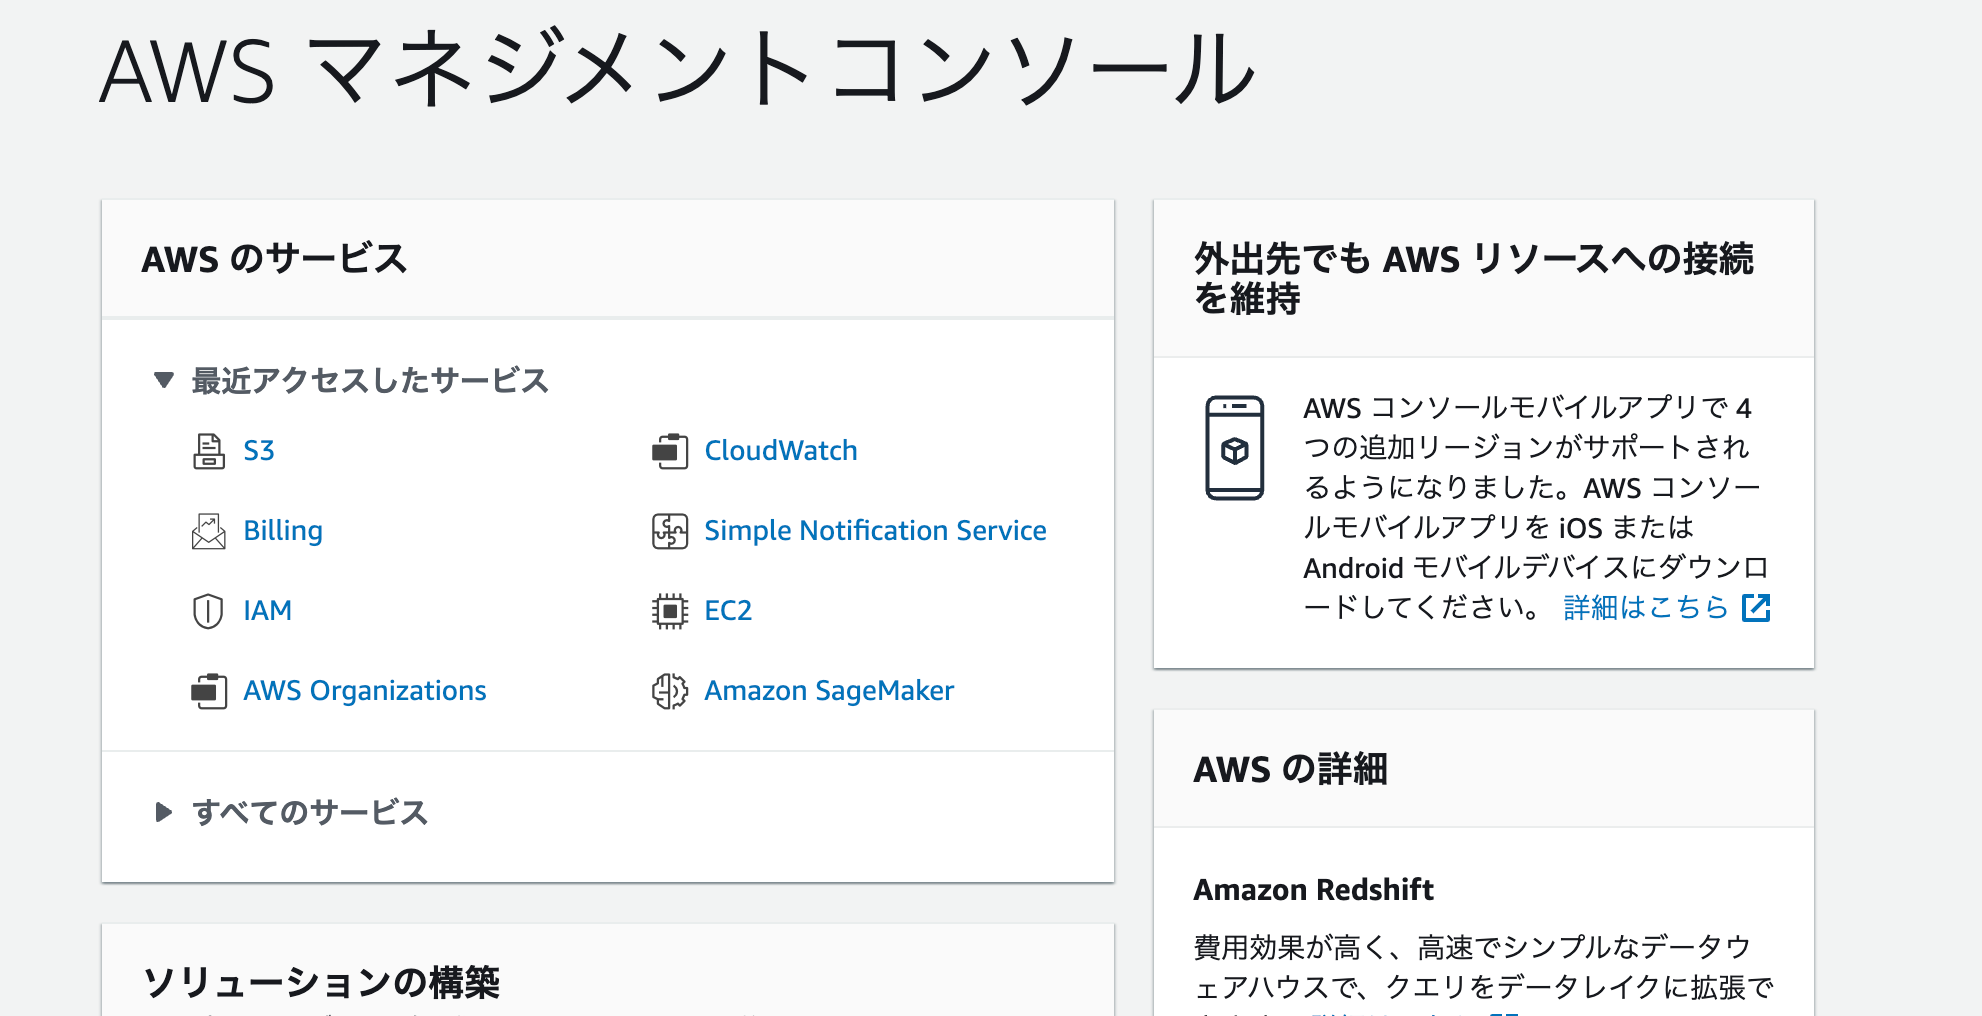Collapse the 最近アクセスしたサービス triangle
Viewport: 1982px width, 1016px height.
click(164, 380)
